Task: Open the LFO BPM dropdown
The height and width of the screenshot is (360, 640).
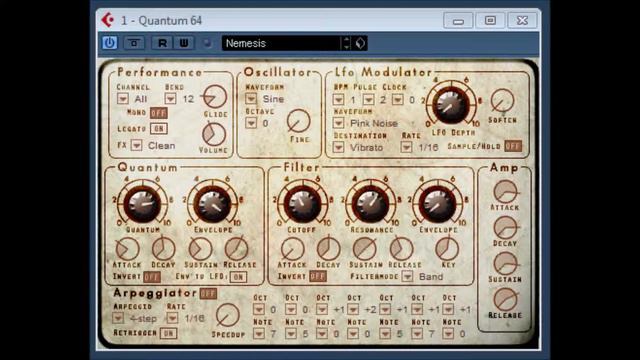Action: click(338, 100)
